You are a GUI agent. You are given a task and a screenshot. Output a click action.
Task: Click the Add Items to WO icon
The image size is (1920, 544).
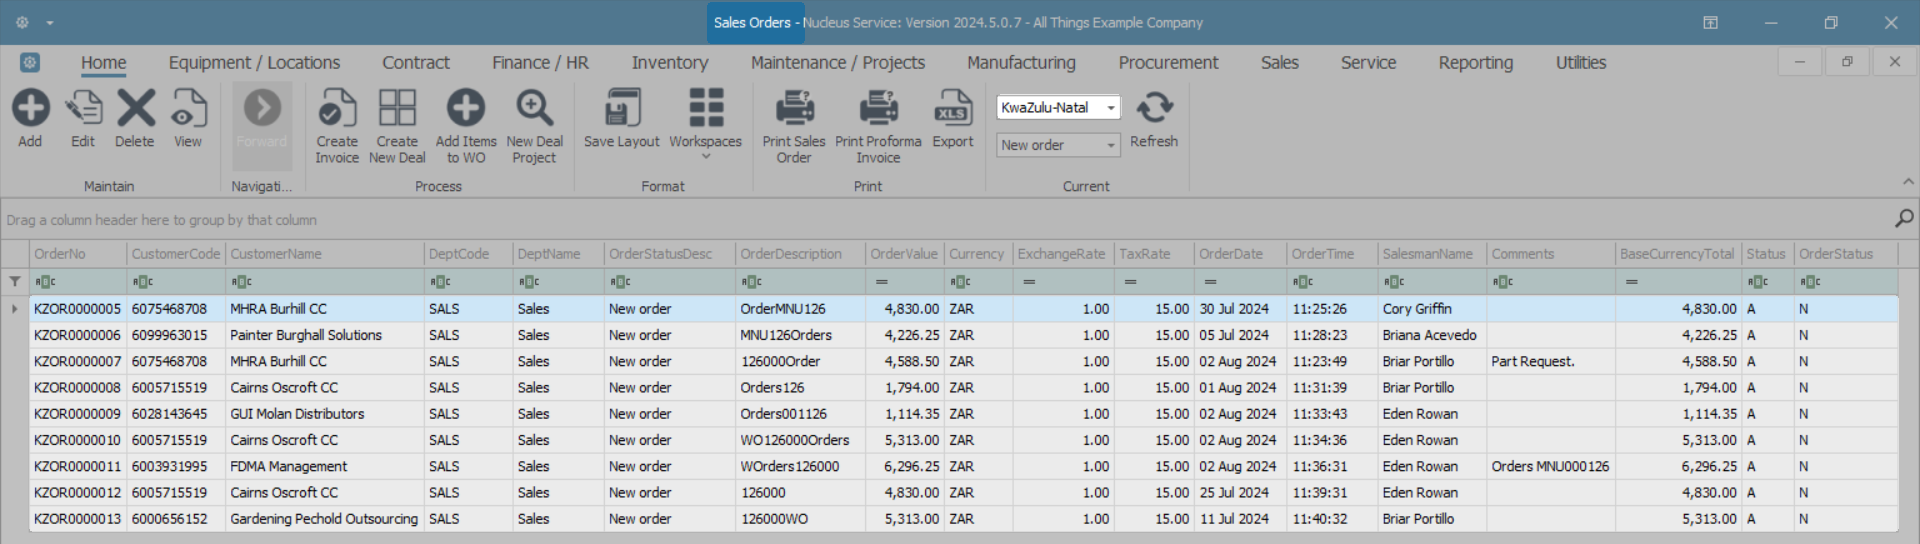[465, 109]
